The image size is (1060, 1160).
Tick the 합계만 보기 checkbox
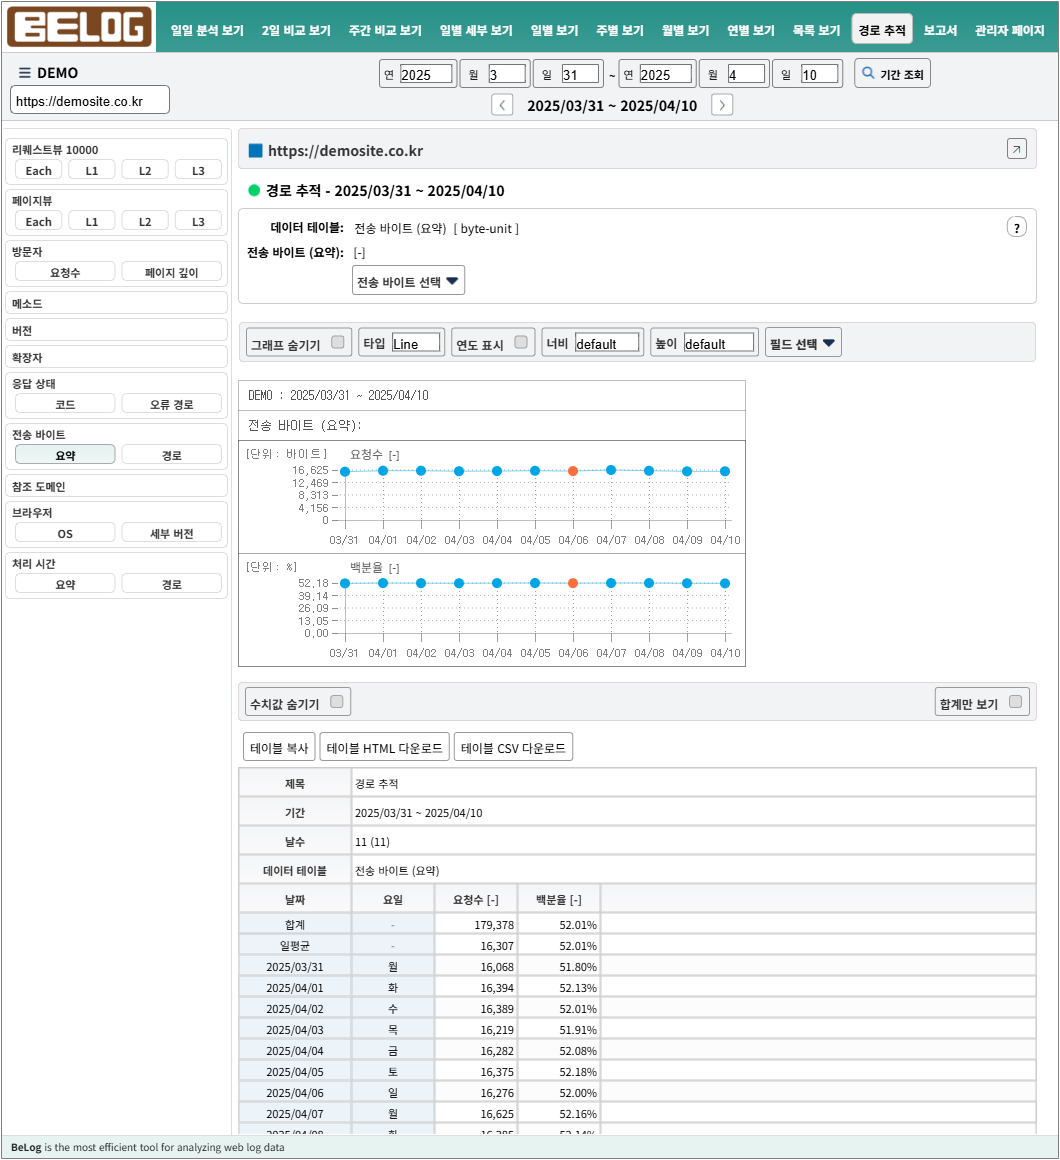click(1016, 701)
